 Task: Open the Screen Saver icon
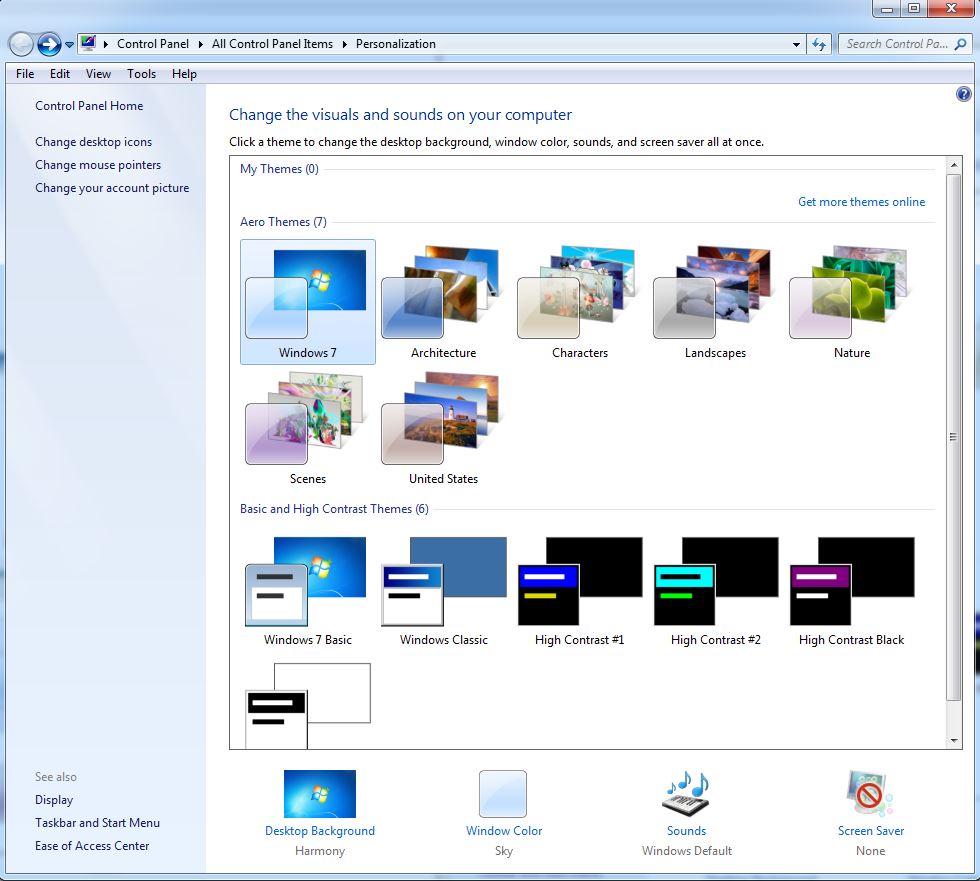click(x=870, y=794)
